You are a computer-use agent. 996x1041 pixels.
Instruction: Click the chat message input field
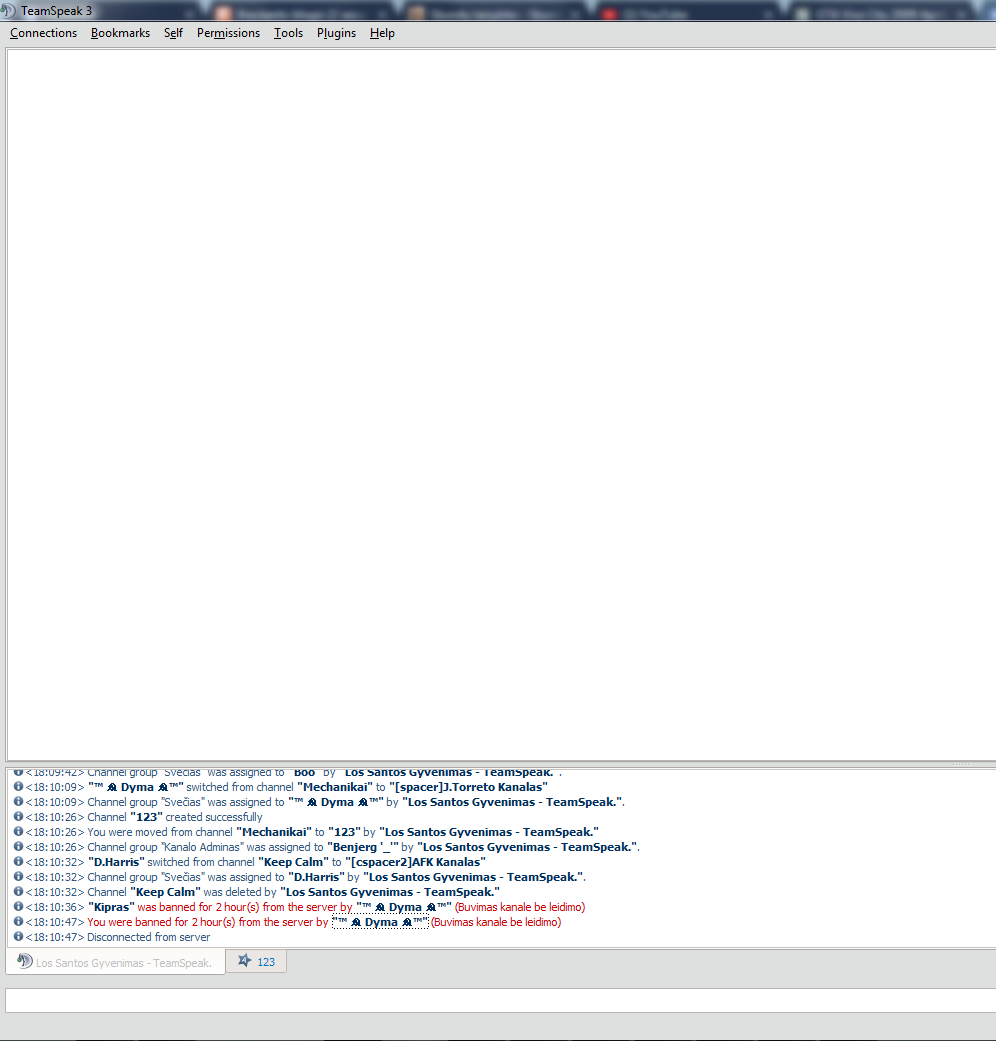click(x=501, y=1001)
